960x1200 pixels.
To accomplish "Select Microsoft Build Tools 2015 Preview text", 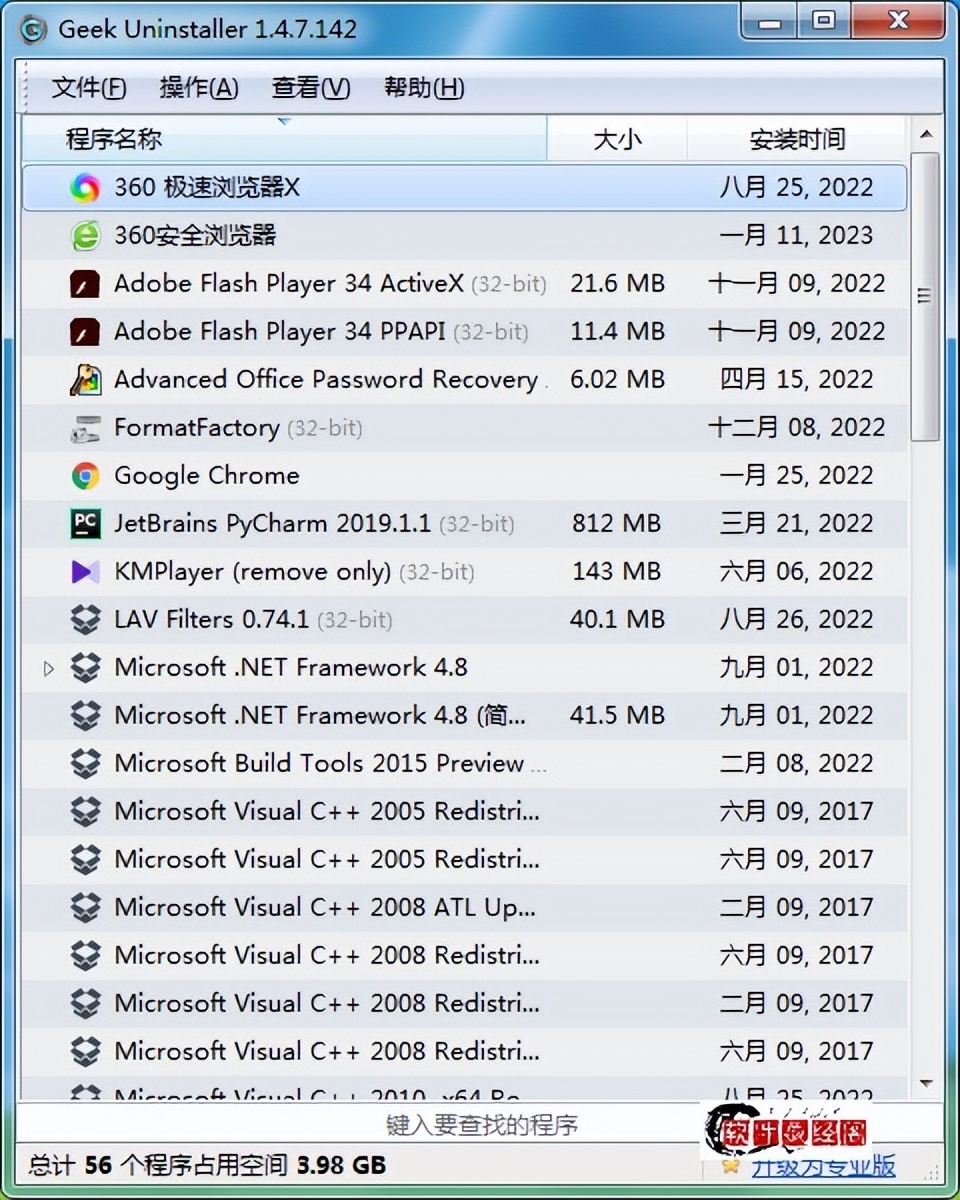I will (x=319, y=764).
